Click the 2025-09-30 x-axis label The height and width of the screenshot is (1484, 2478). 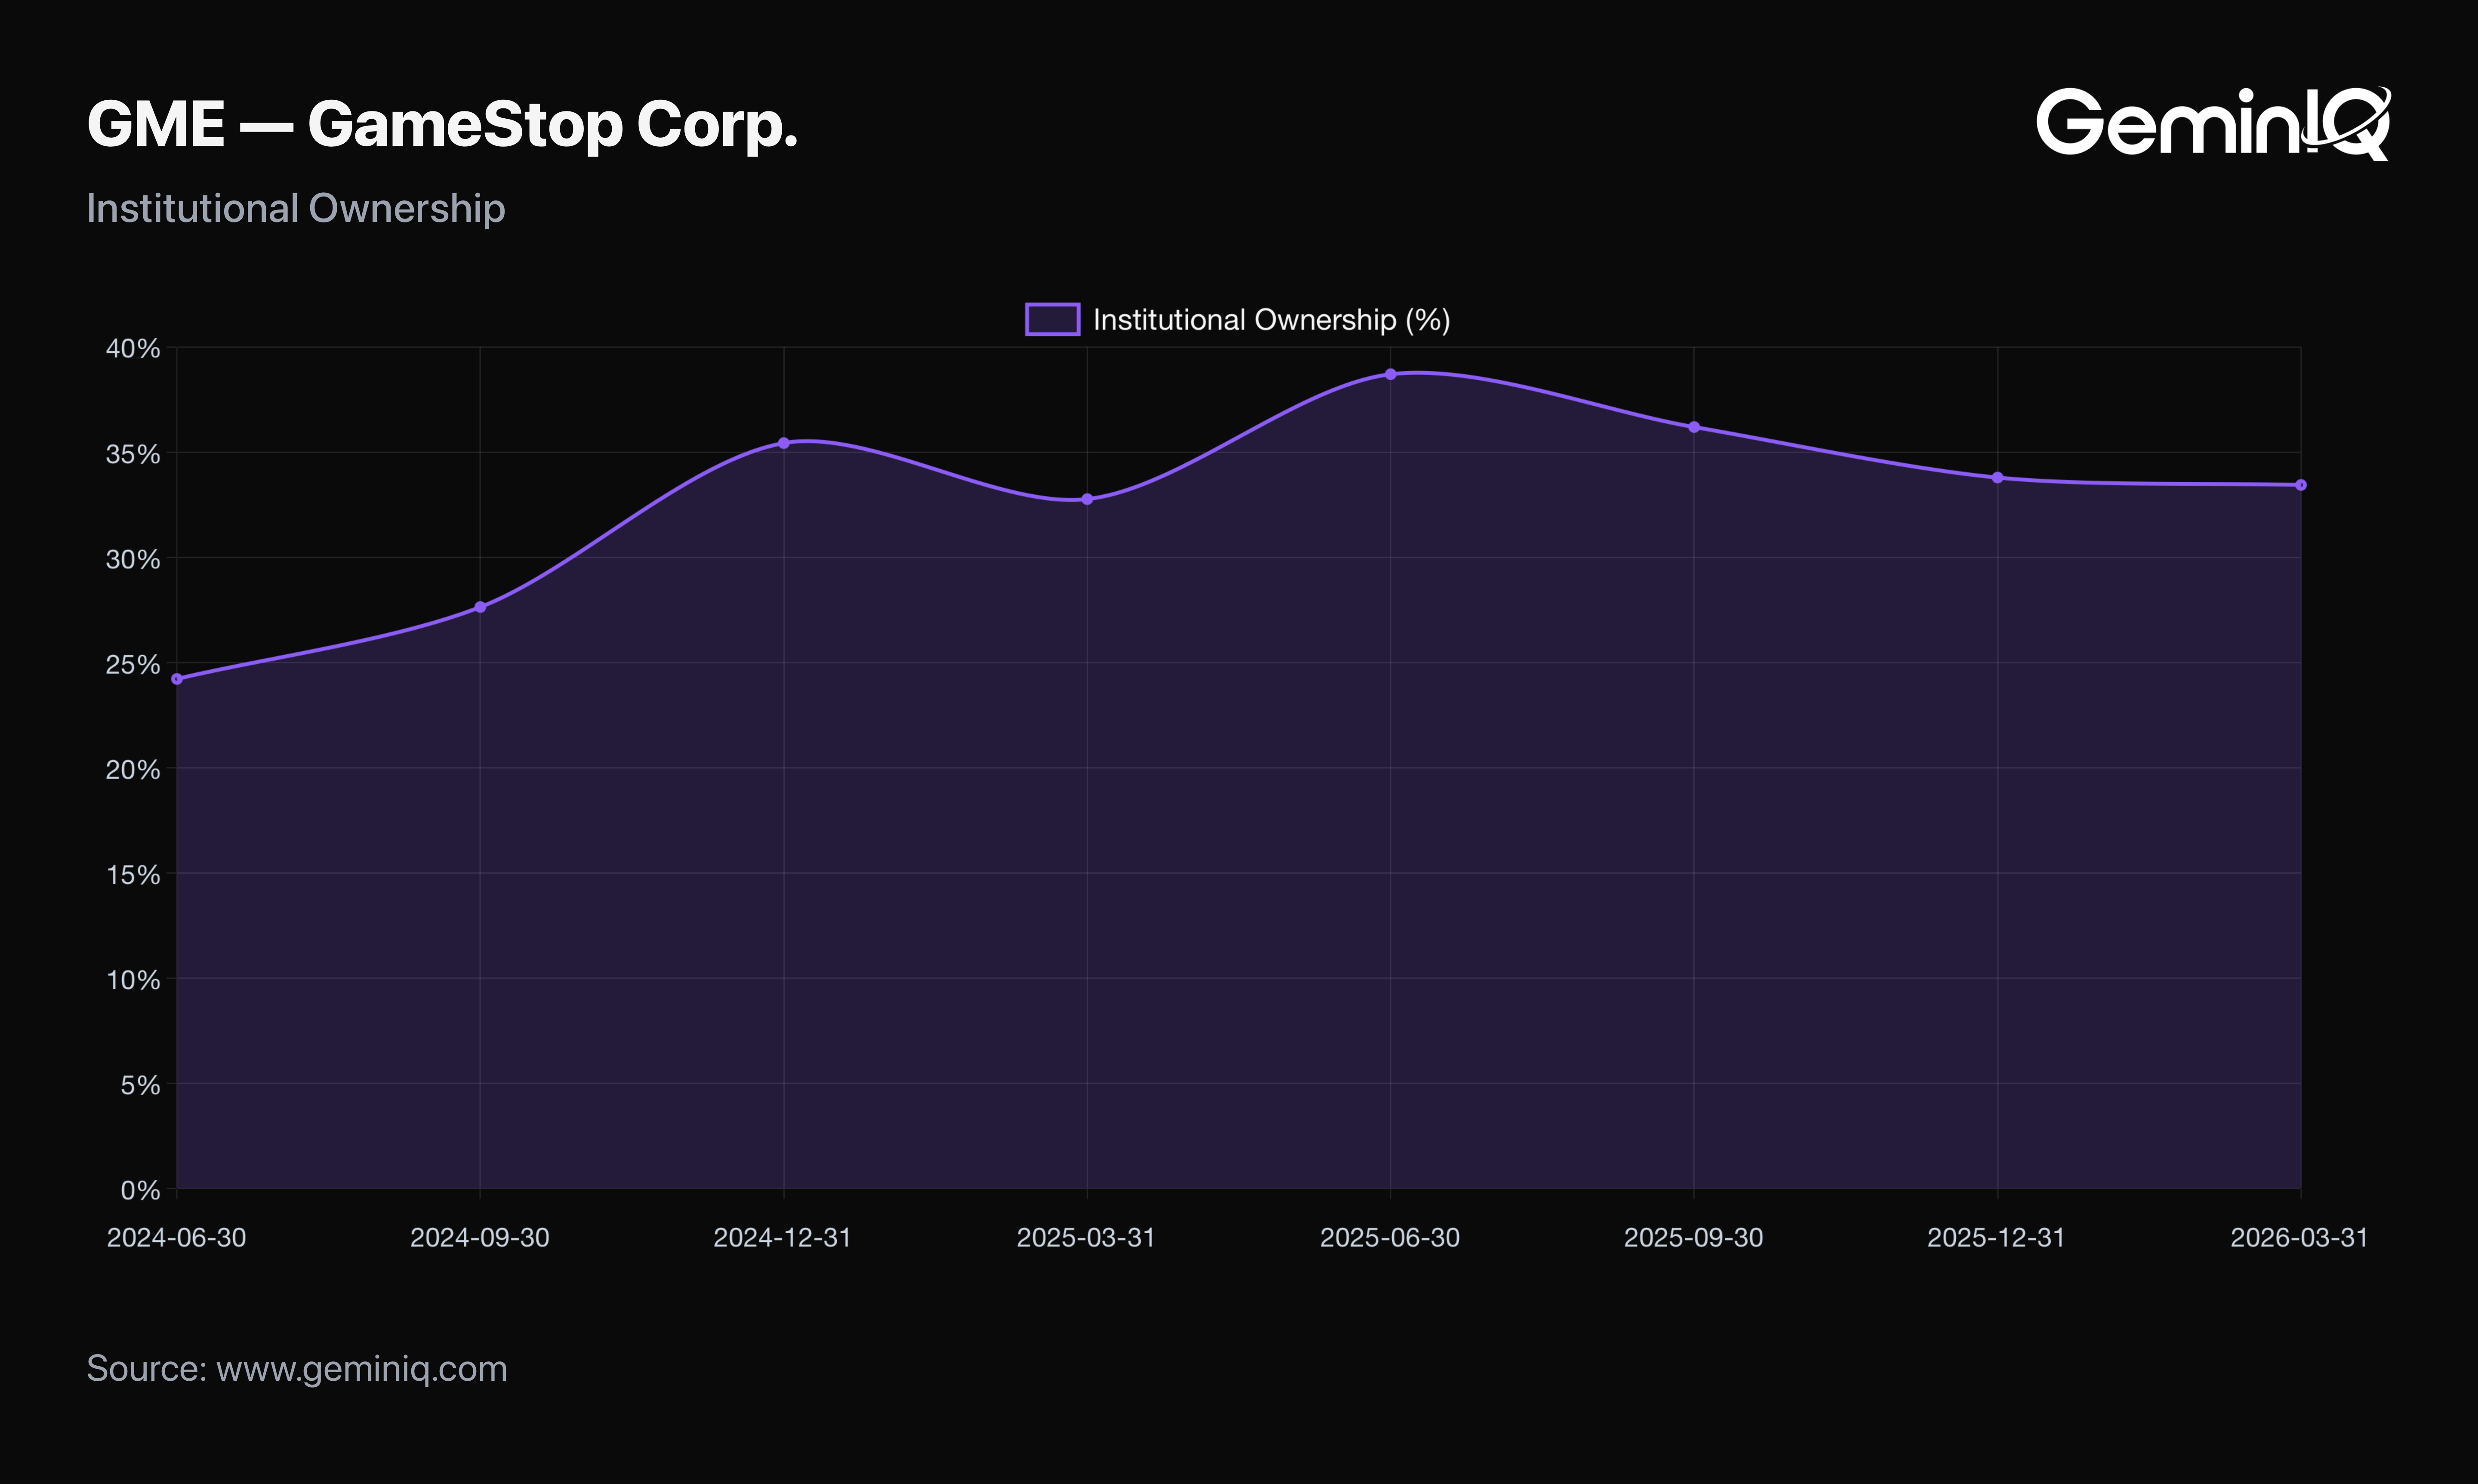coord(1694,1238)
